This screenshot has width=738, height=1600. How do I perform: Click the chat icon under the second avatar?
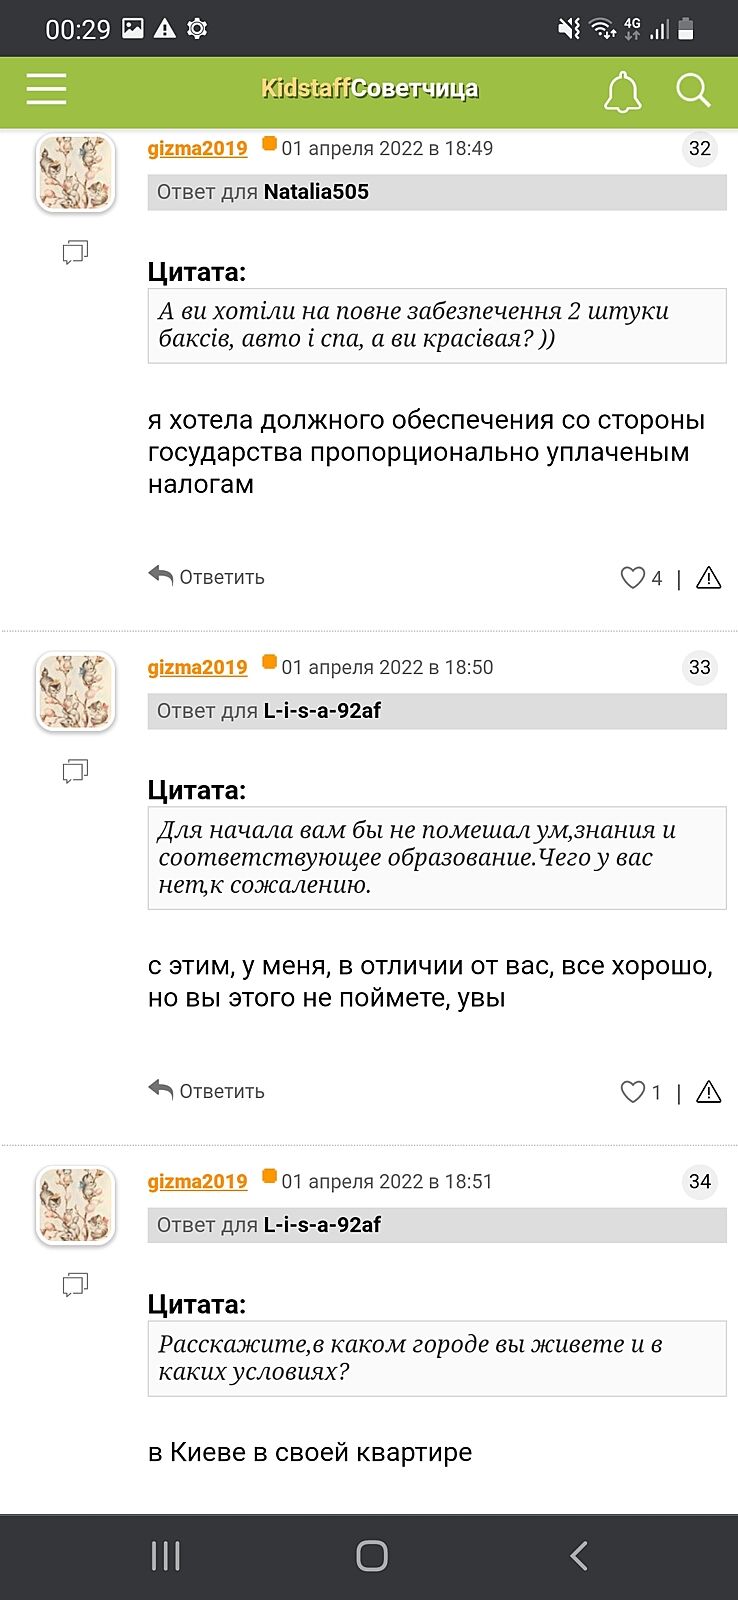tap(75, 771)
